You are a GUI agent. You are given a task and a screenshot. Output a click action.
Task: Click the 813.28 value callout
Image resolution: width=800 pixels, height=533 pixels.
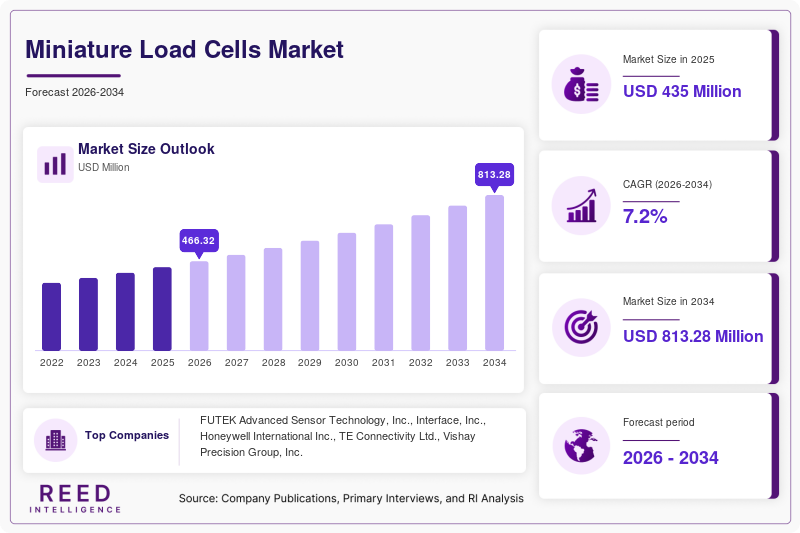point(494,174)
